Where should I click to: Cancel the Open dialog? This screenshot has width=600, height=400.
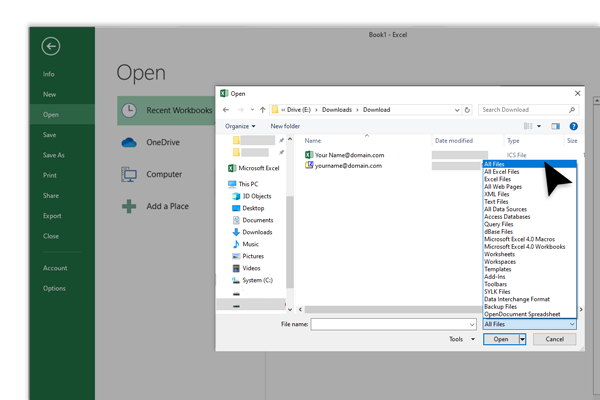[x=554, y=339]
